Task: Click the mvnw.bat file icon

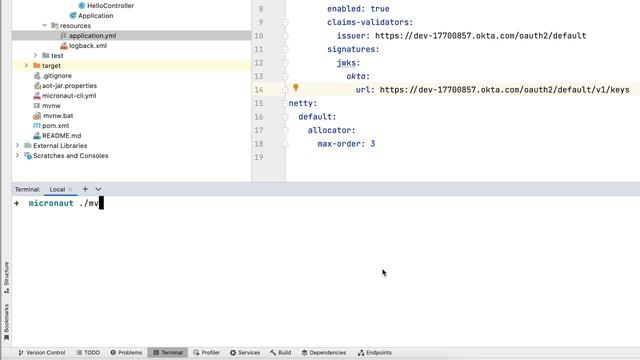Action: 37,116
